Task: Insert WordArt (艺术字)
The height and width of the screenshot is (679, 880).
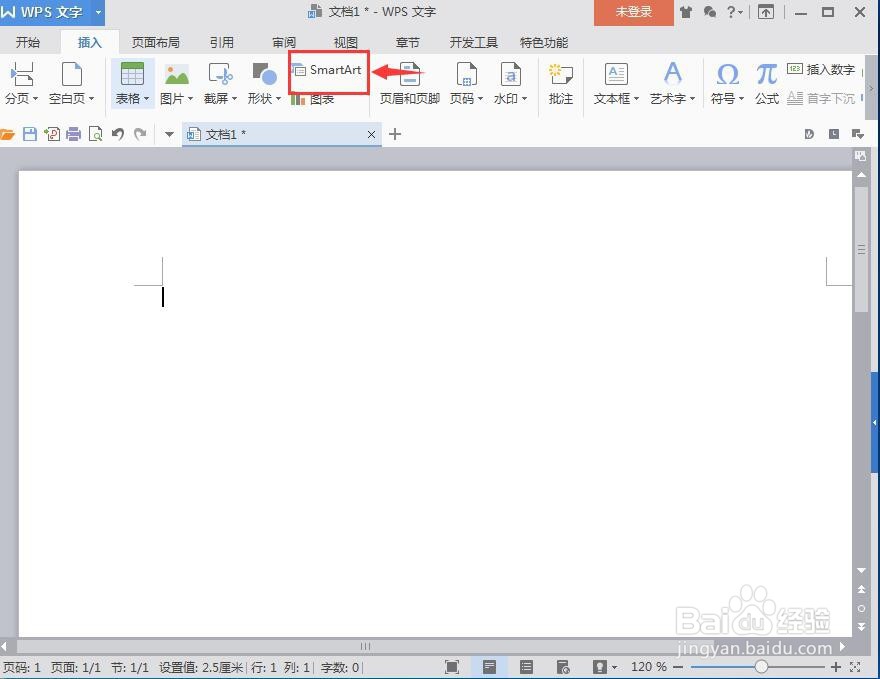Action: (672, 83)
